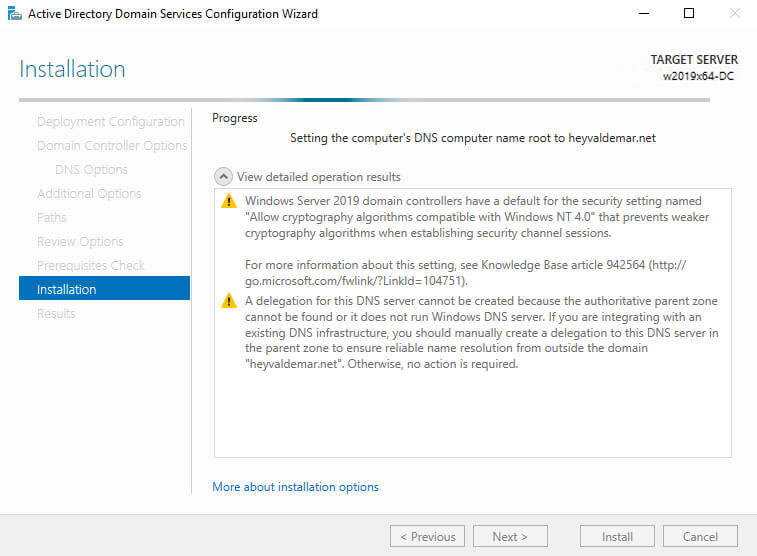Collapse the View detailed operation results chevron
Screen dimensions: 757x556
click(x=223, y=177)
